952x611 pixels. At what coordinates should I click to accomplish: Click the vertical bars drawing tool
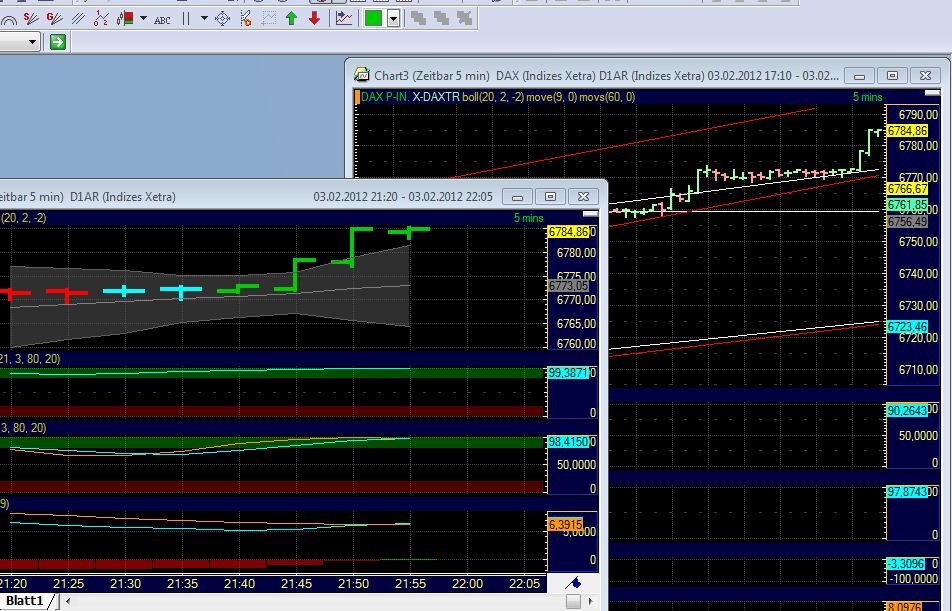pyautogui.click(x=185, y=18)
